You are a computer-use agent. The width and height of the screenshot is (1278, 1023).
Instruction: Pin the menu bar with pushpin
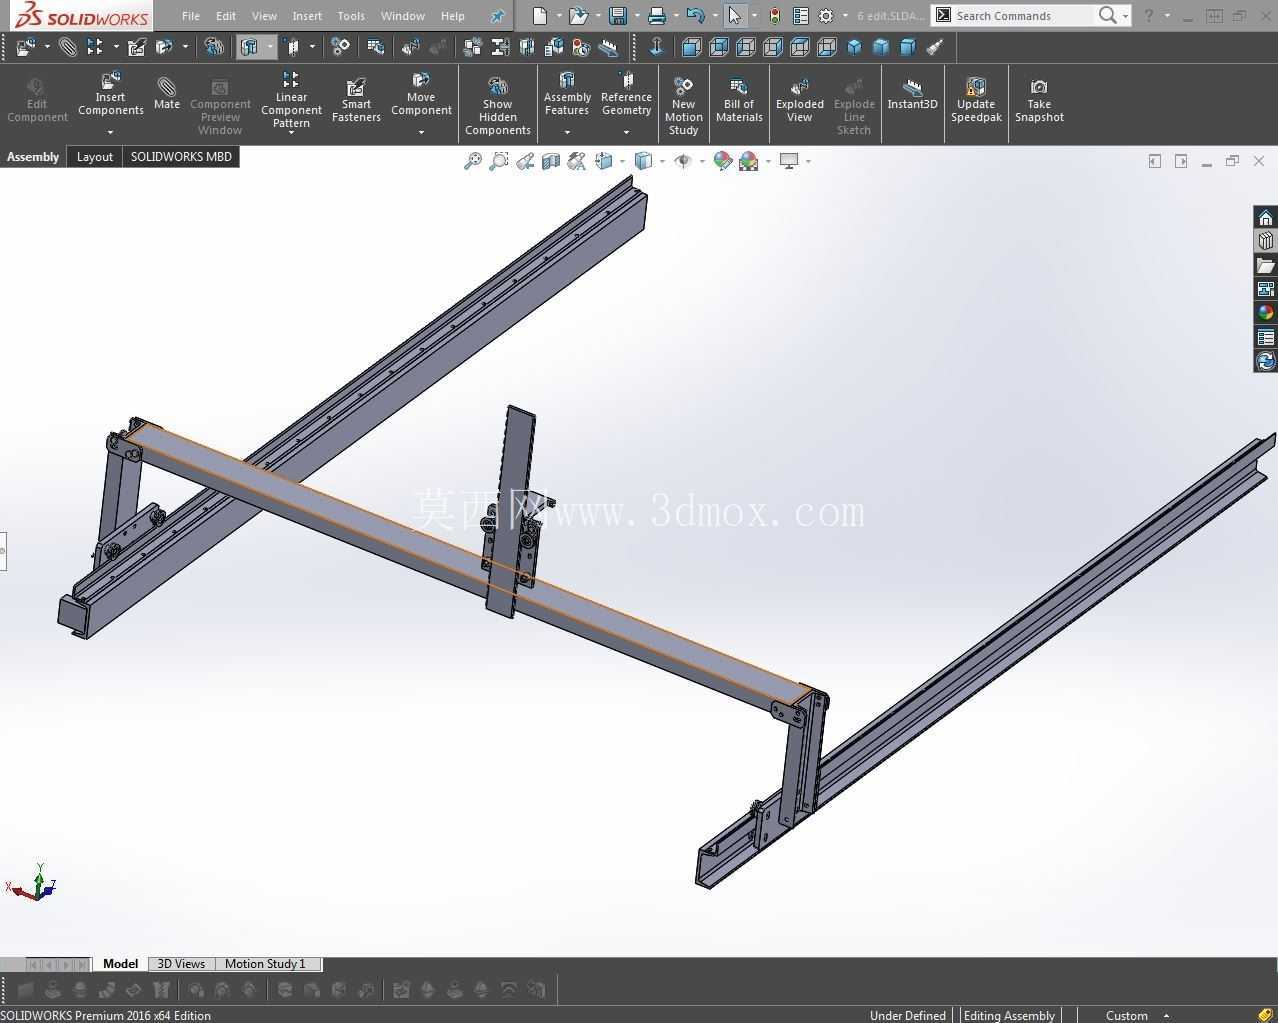click(497, 16)
